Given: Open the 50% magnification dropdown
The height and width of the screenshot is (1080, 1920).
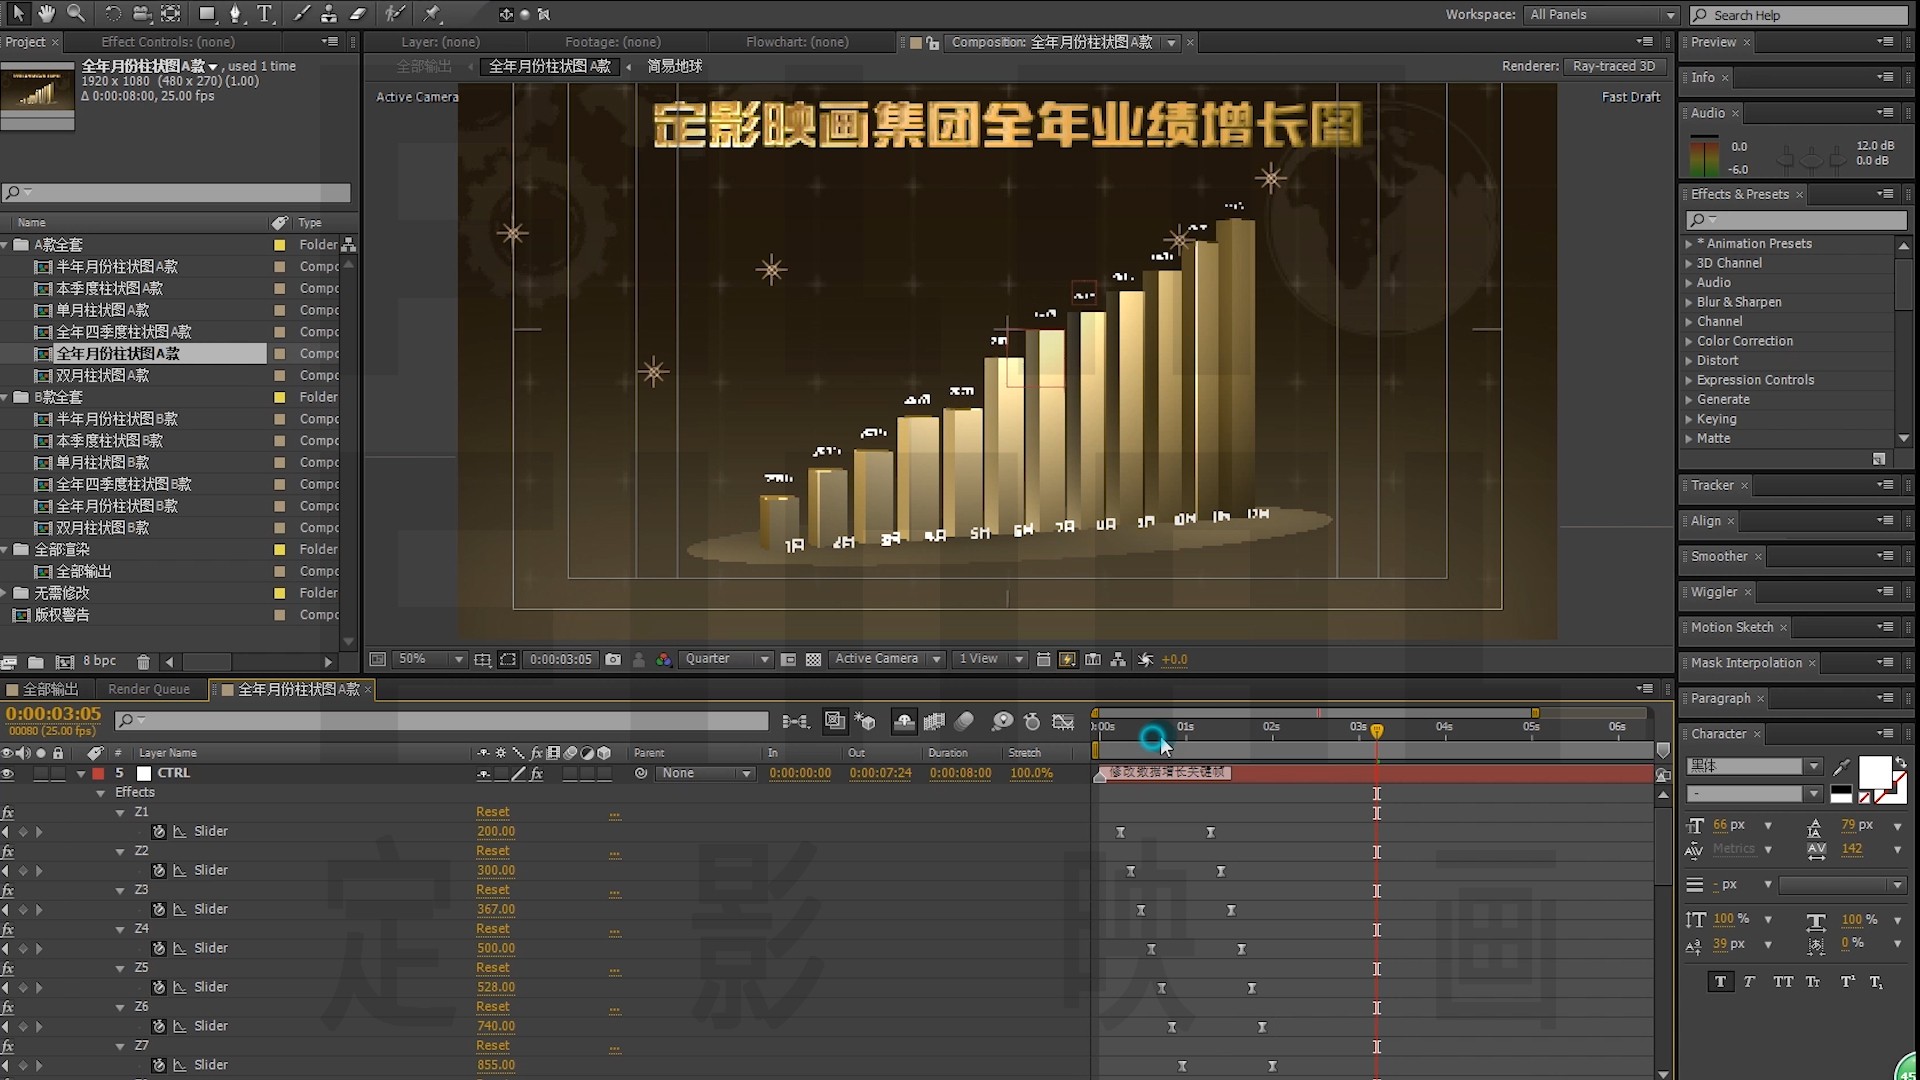Looking at the screenshot, I should point(430,659).
